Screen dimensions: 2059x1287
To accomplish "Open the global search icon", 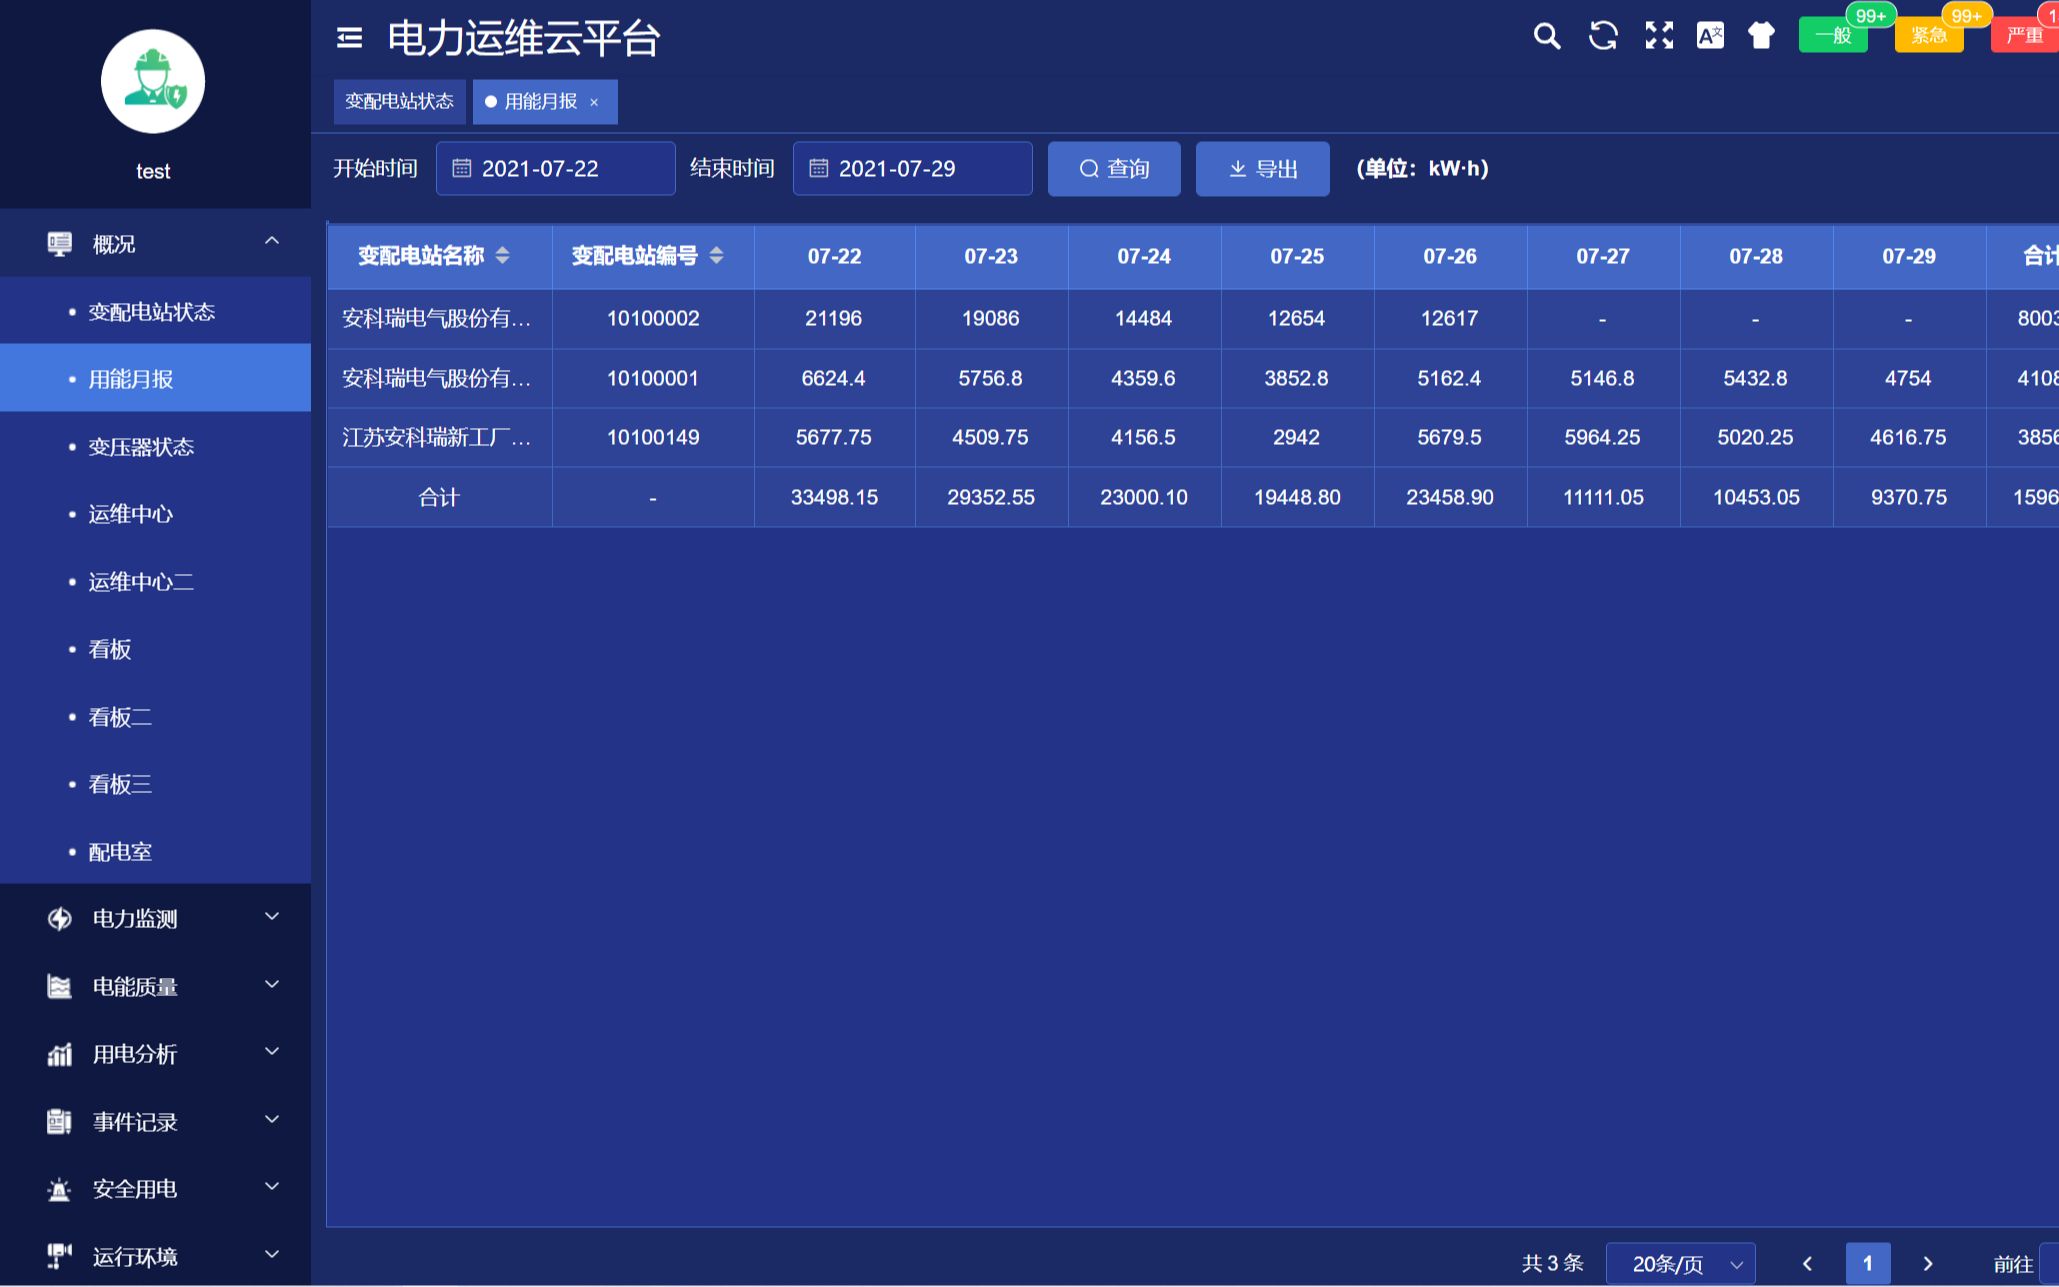I will point(1546,36).
